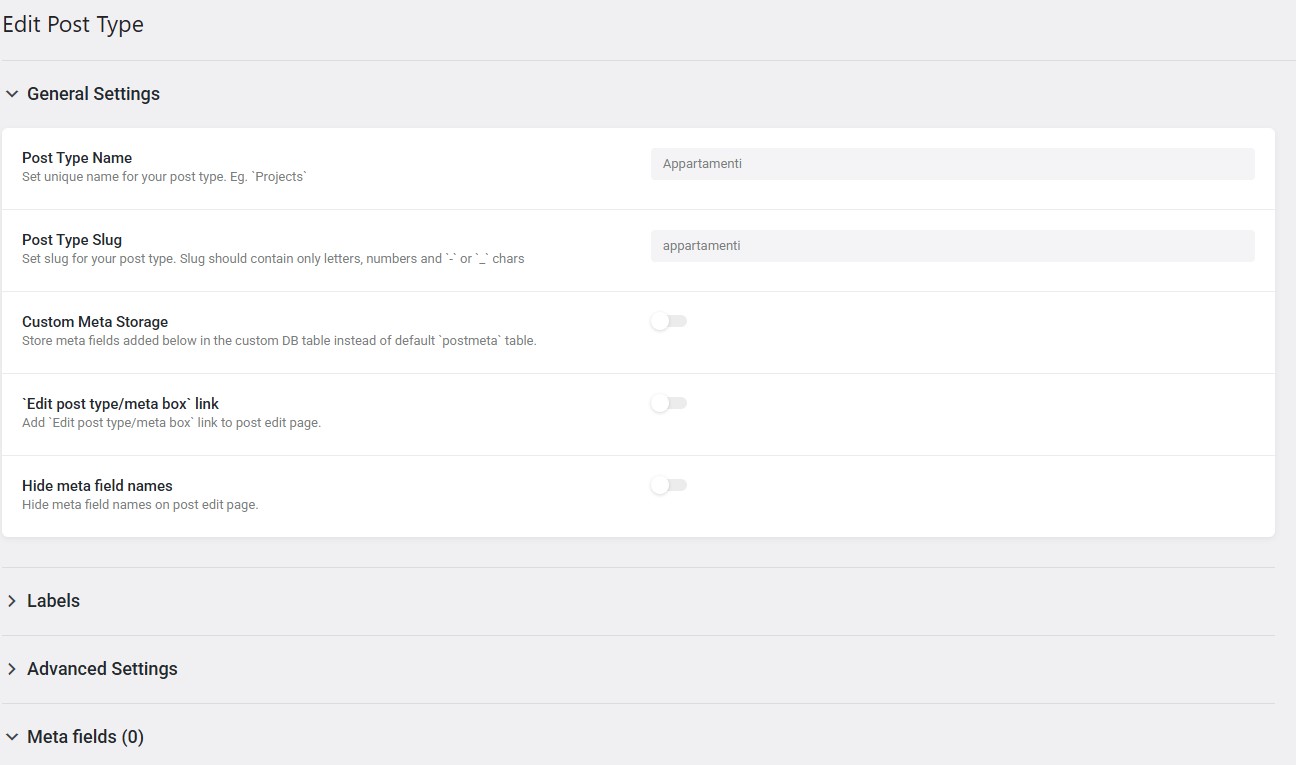Click the Post Type Name label text
This screenshot has width=1296, height=765.
[x=77, y=158]
